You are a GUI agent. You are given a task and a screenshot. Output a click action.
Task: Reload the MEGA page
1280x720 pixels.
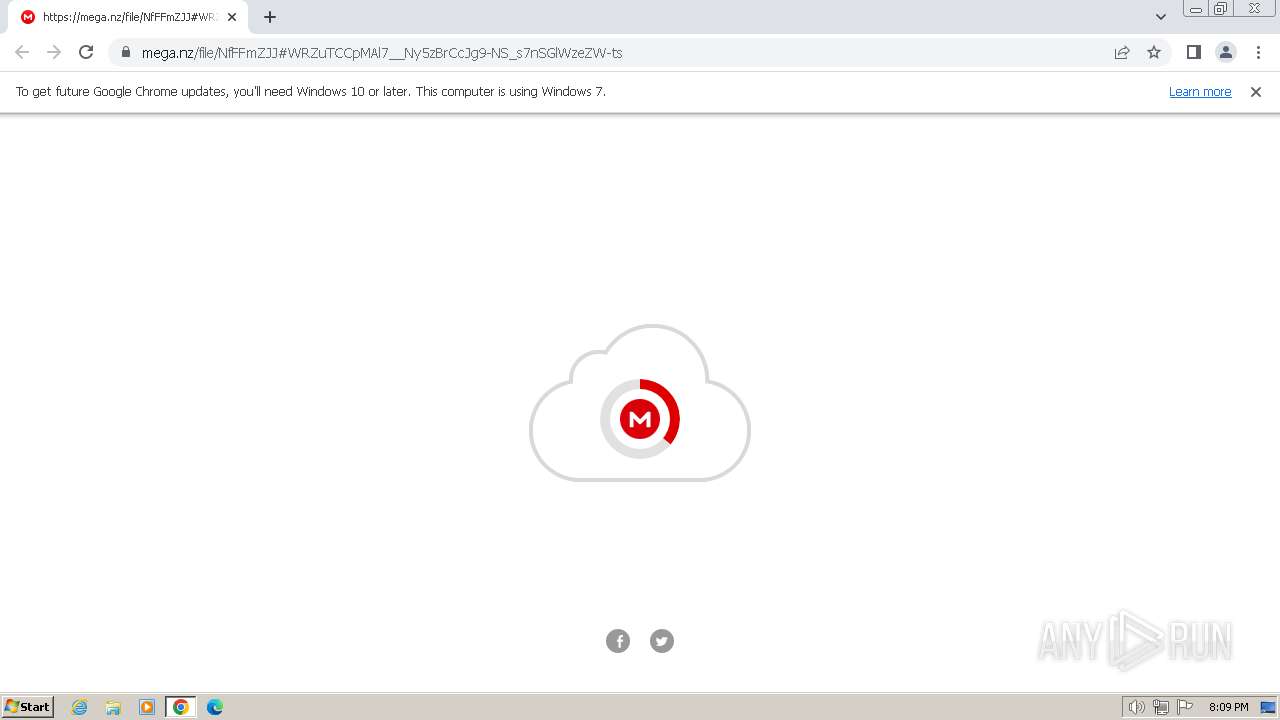coord(86,52)
